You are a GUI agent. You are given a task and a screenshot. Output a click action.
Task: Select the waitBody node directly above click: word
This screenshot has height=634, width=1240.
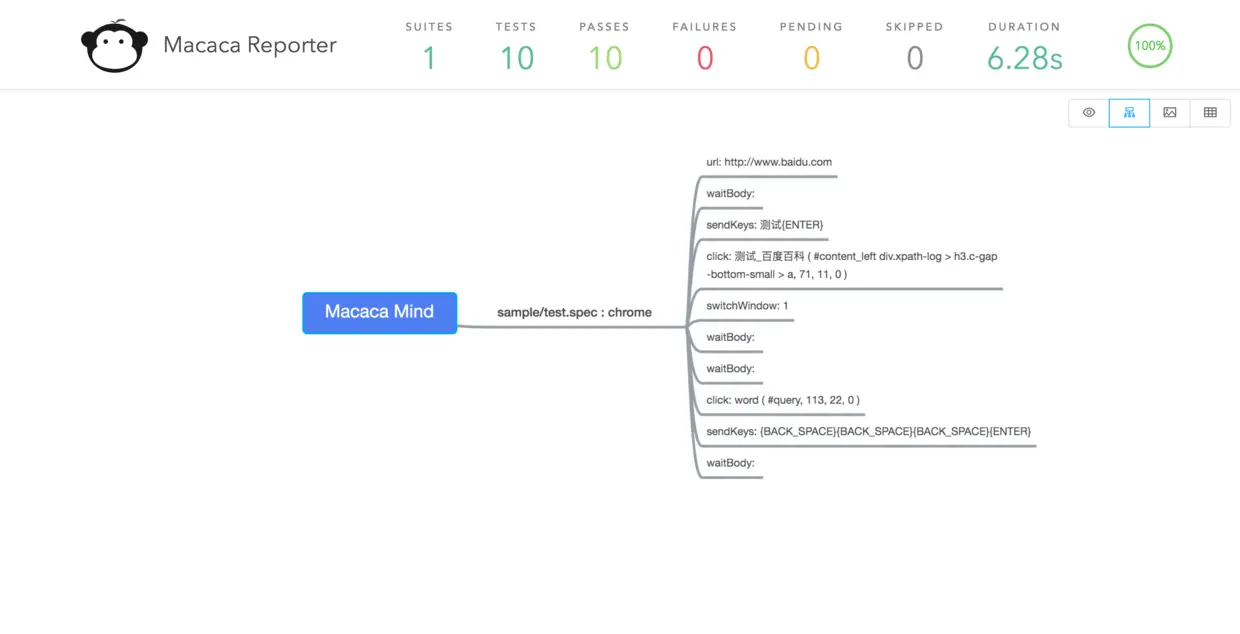[730, 369]
